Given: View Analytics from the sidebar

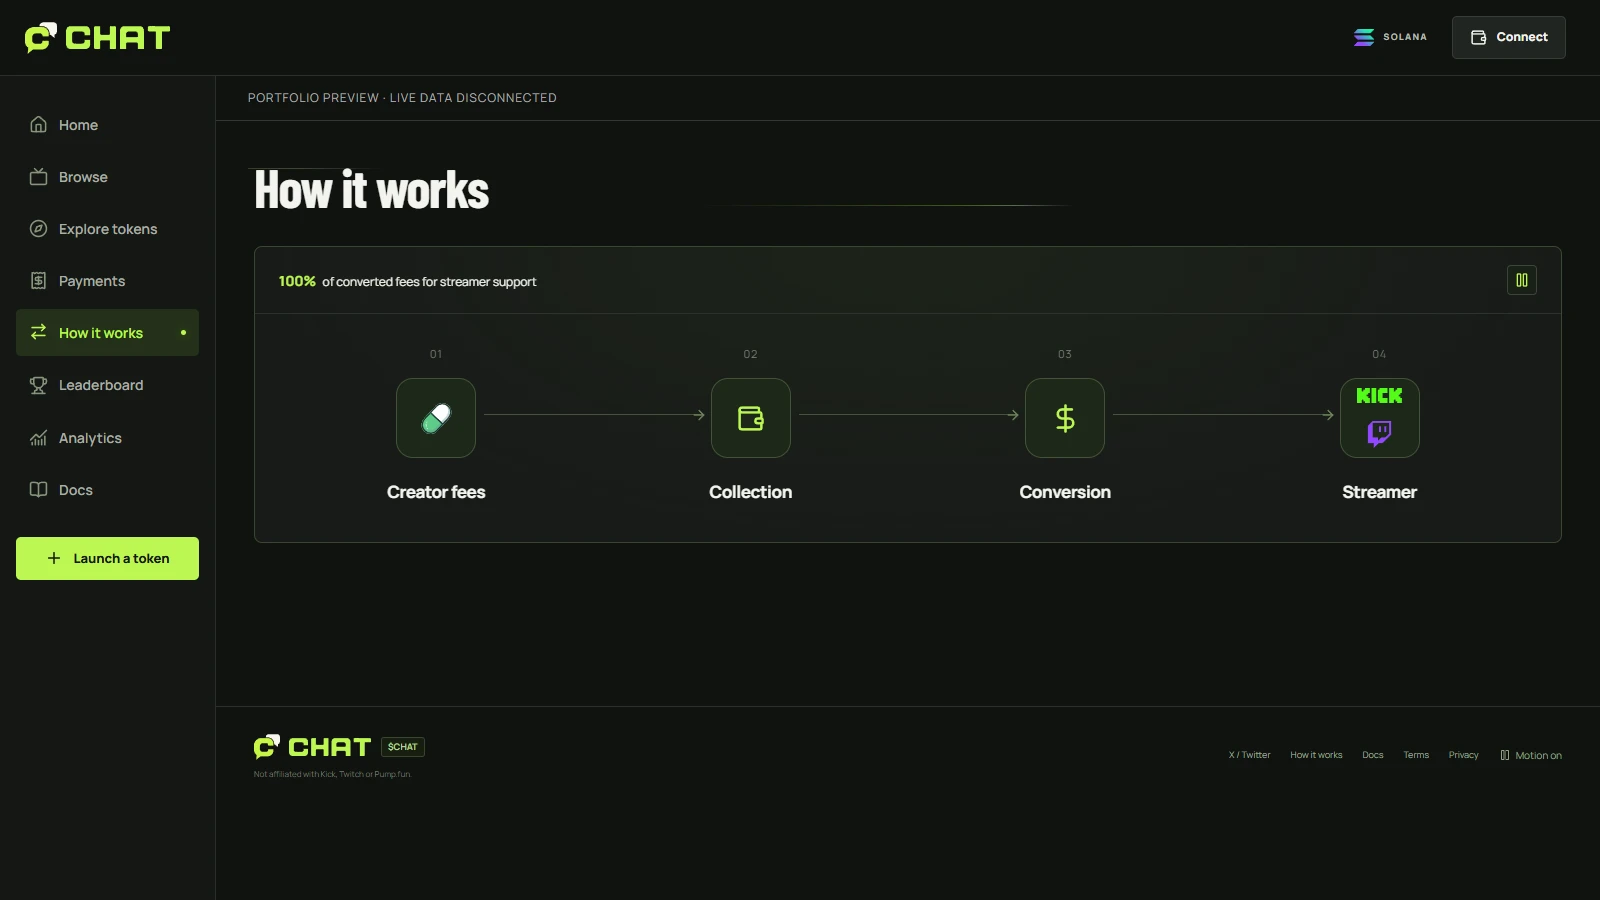Looking at the screenshot, I should 107,438.
